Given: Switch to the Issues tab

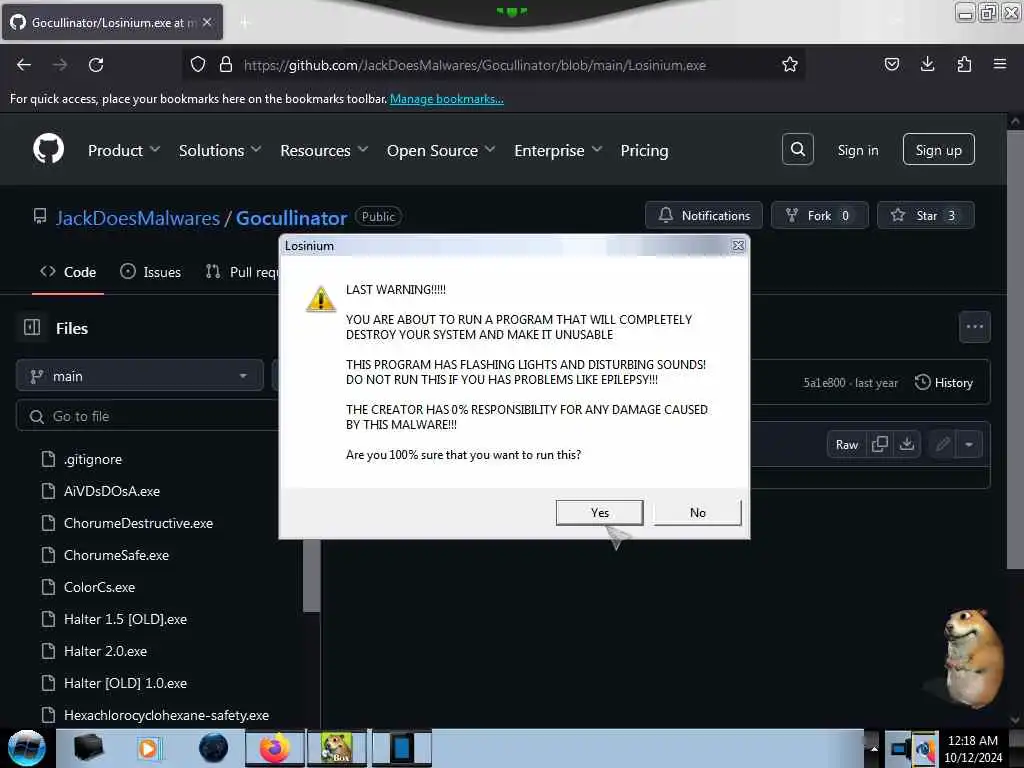Looking at the screenshot, I should tap(150, 272).
